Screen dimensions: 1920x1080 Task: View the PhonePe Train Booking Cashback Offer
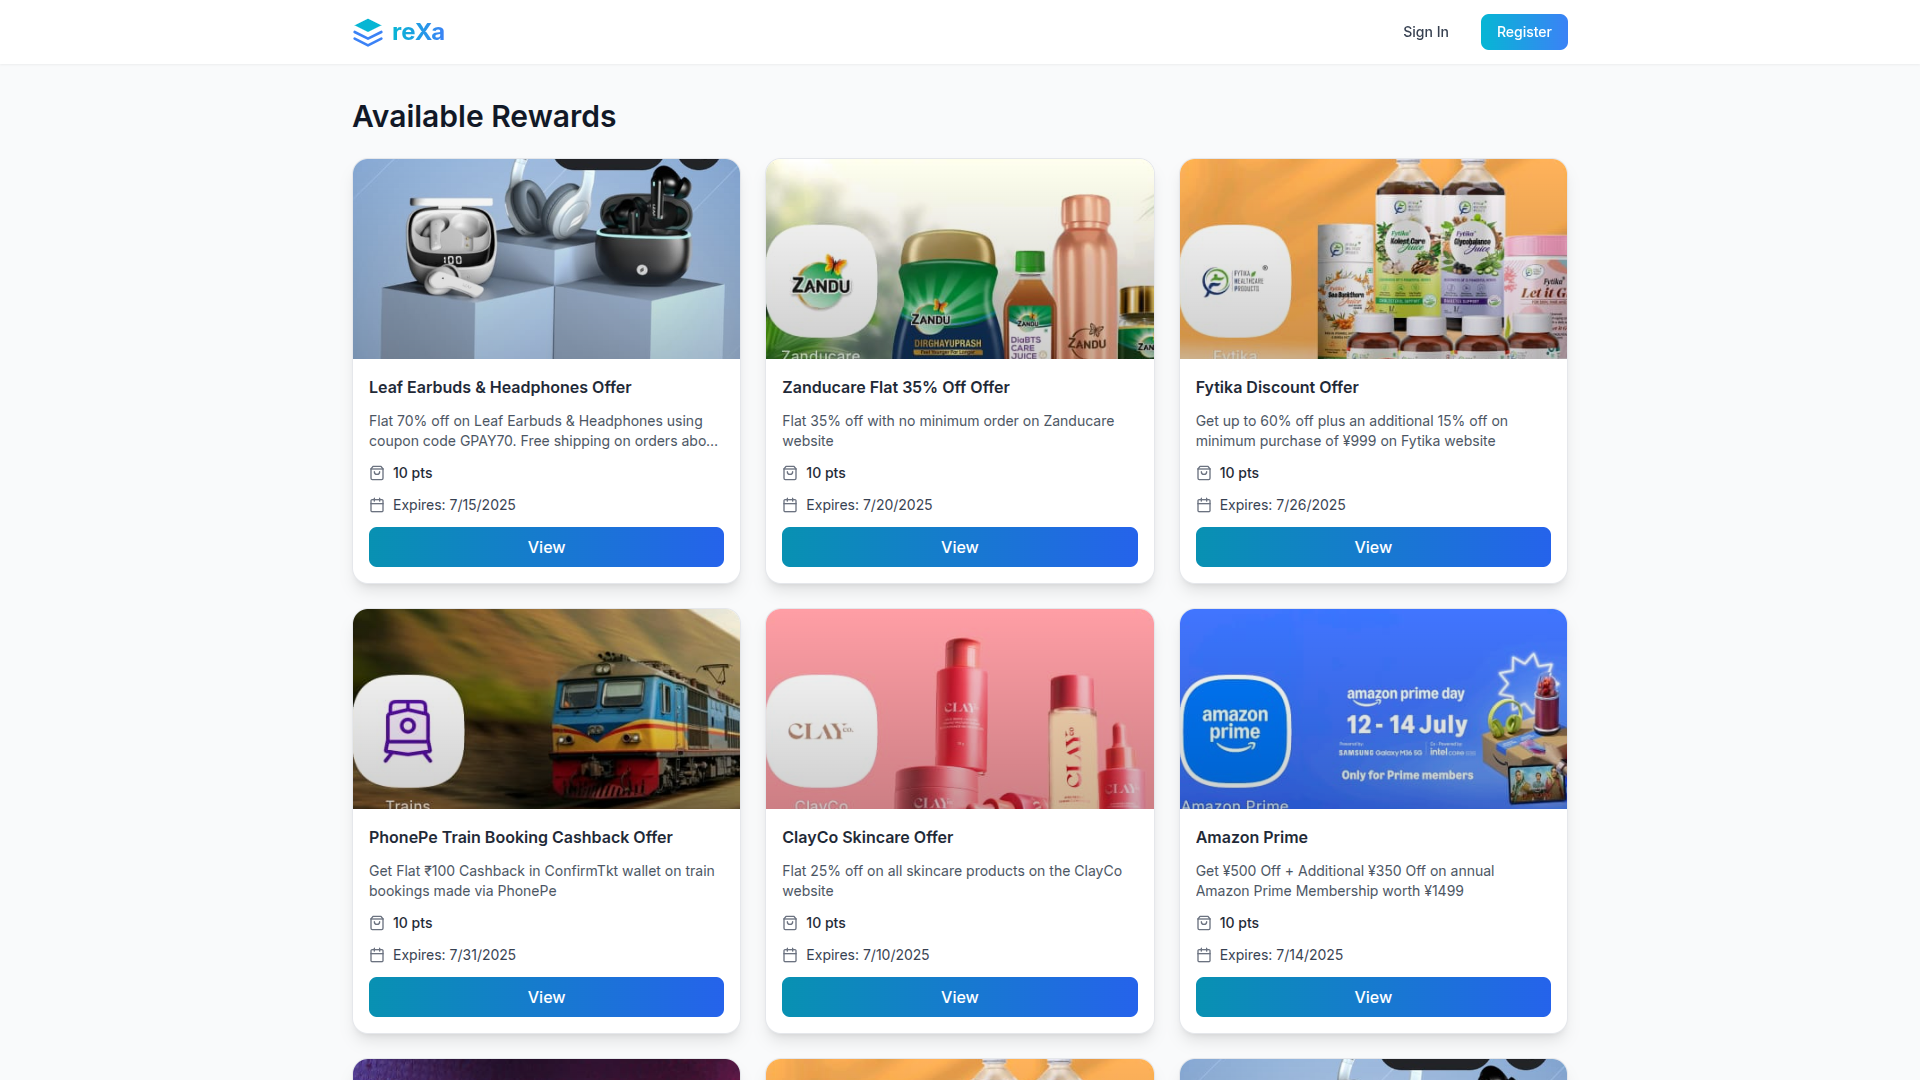[546, 997]
